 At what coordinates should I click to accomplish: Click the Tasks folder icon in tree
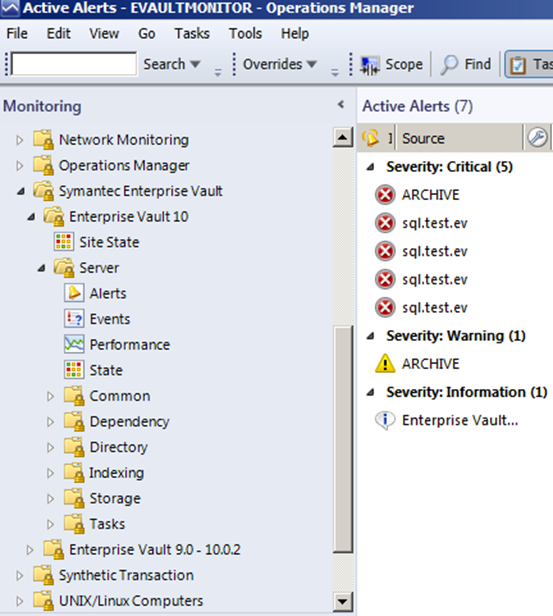coord(74,524)
